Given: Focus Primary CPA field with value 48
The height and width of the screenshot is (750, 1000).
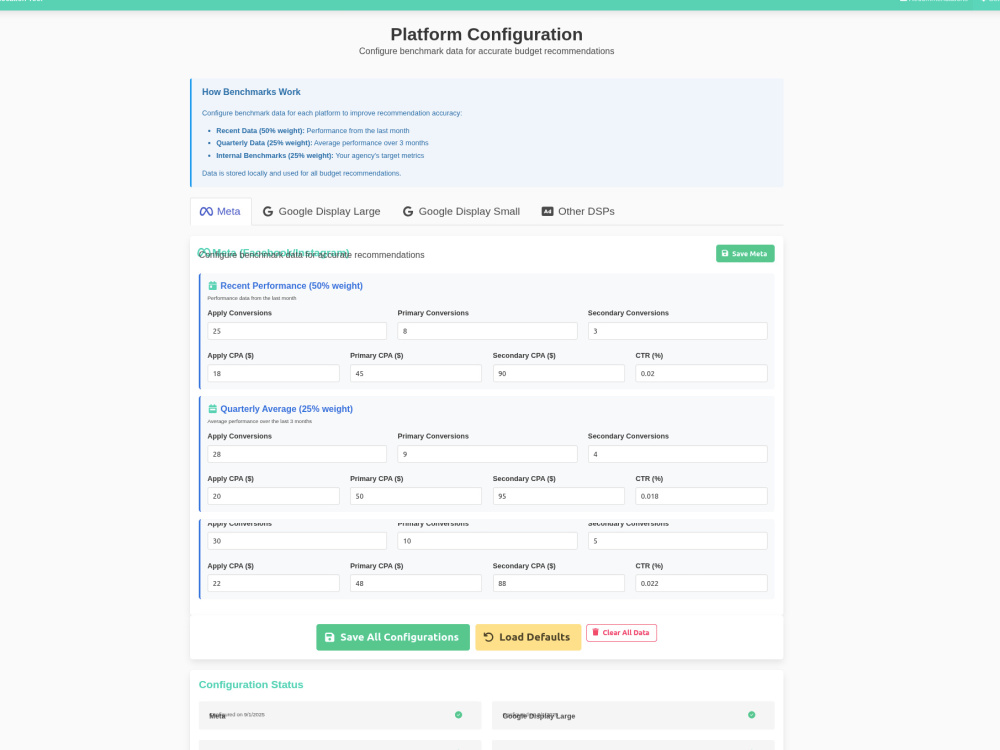Looking at the screenshot, I should pyautogui.click(x=416, y=584).
